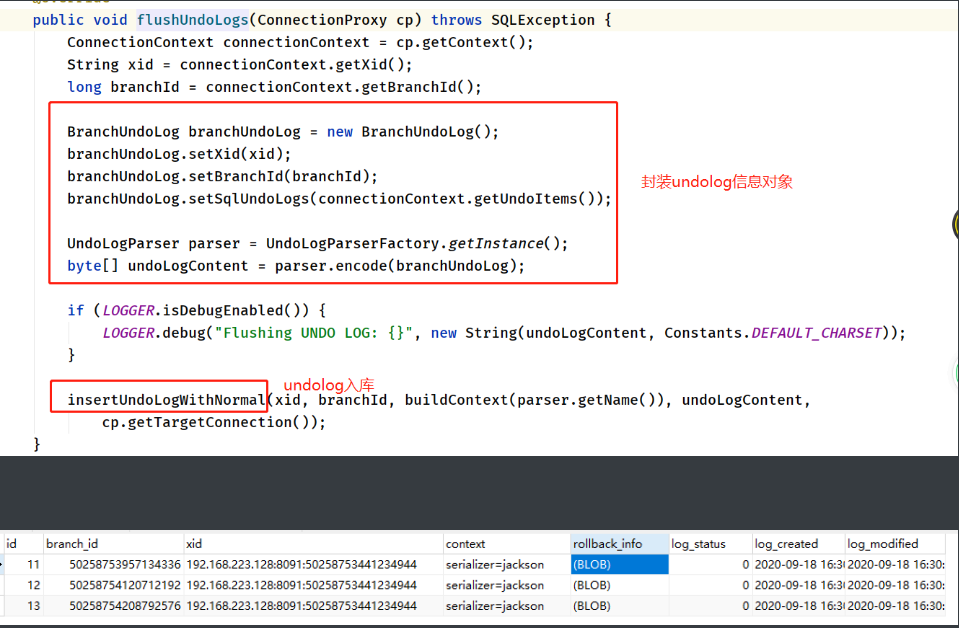959x628 pixels.
Task: Select log_status value 0 in row 11
Action: pyautogui.click(x=710, y=564)
